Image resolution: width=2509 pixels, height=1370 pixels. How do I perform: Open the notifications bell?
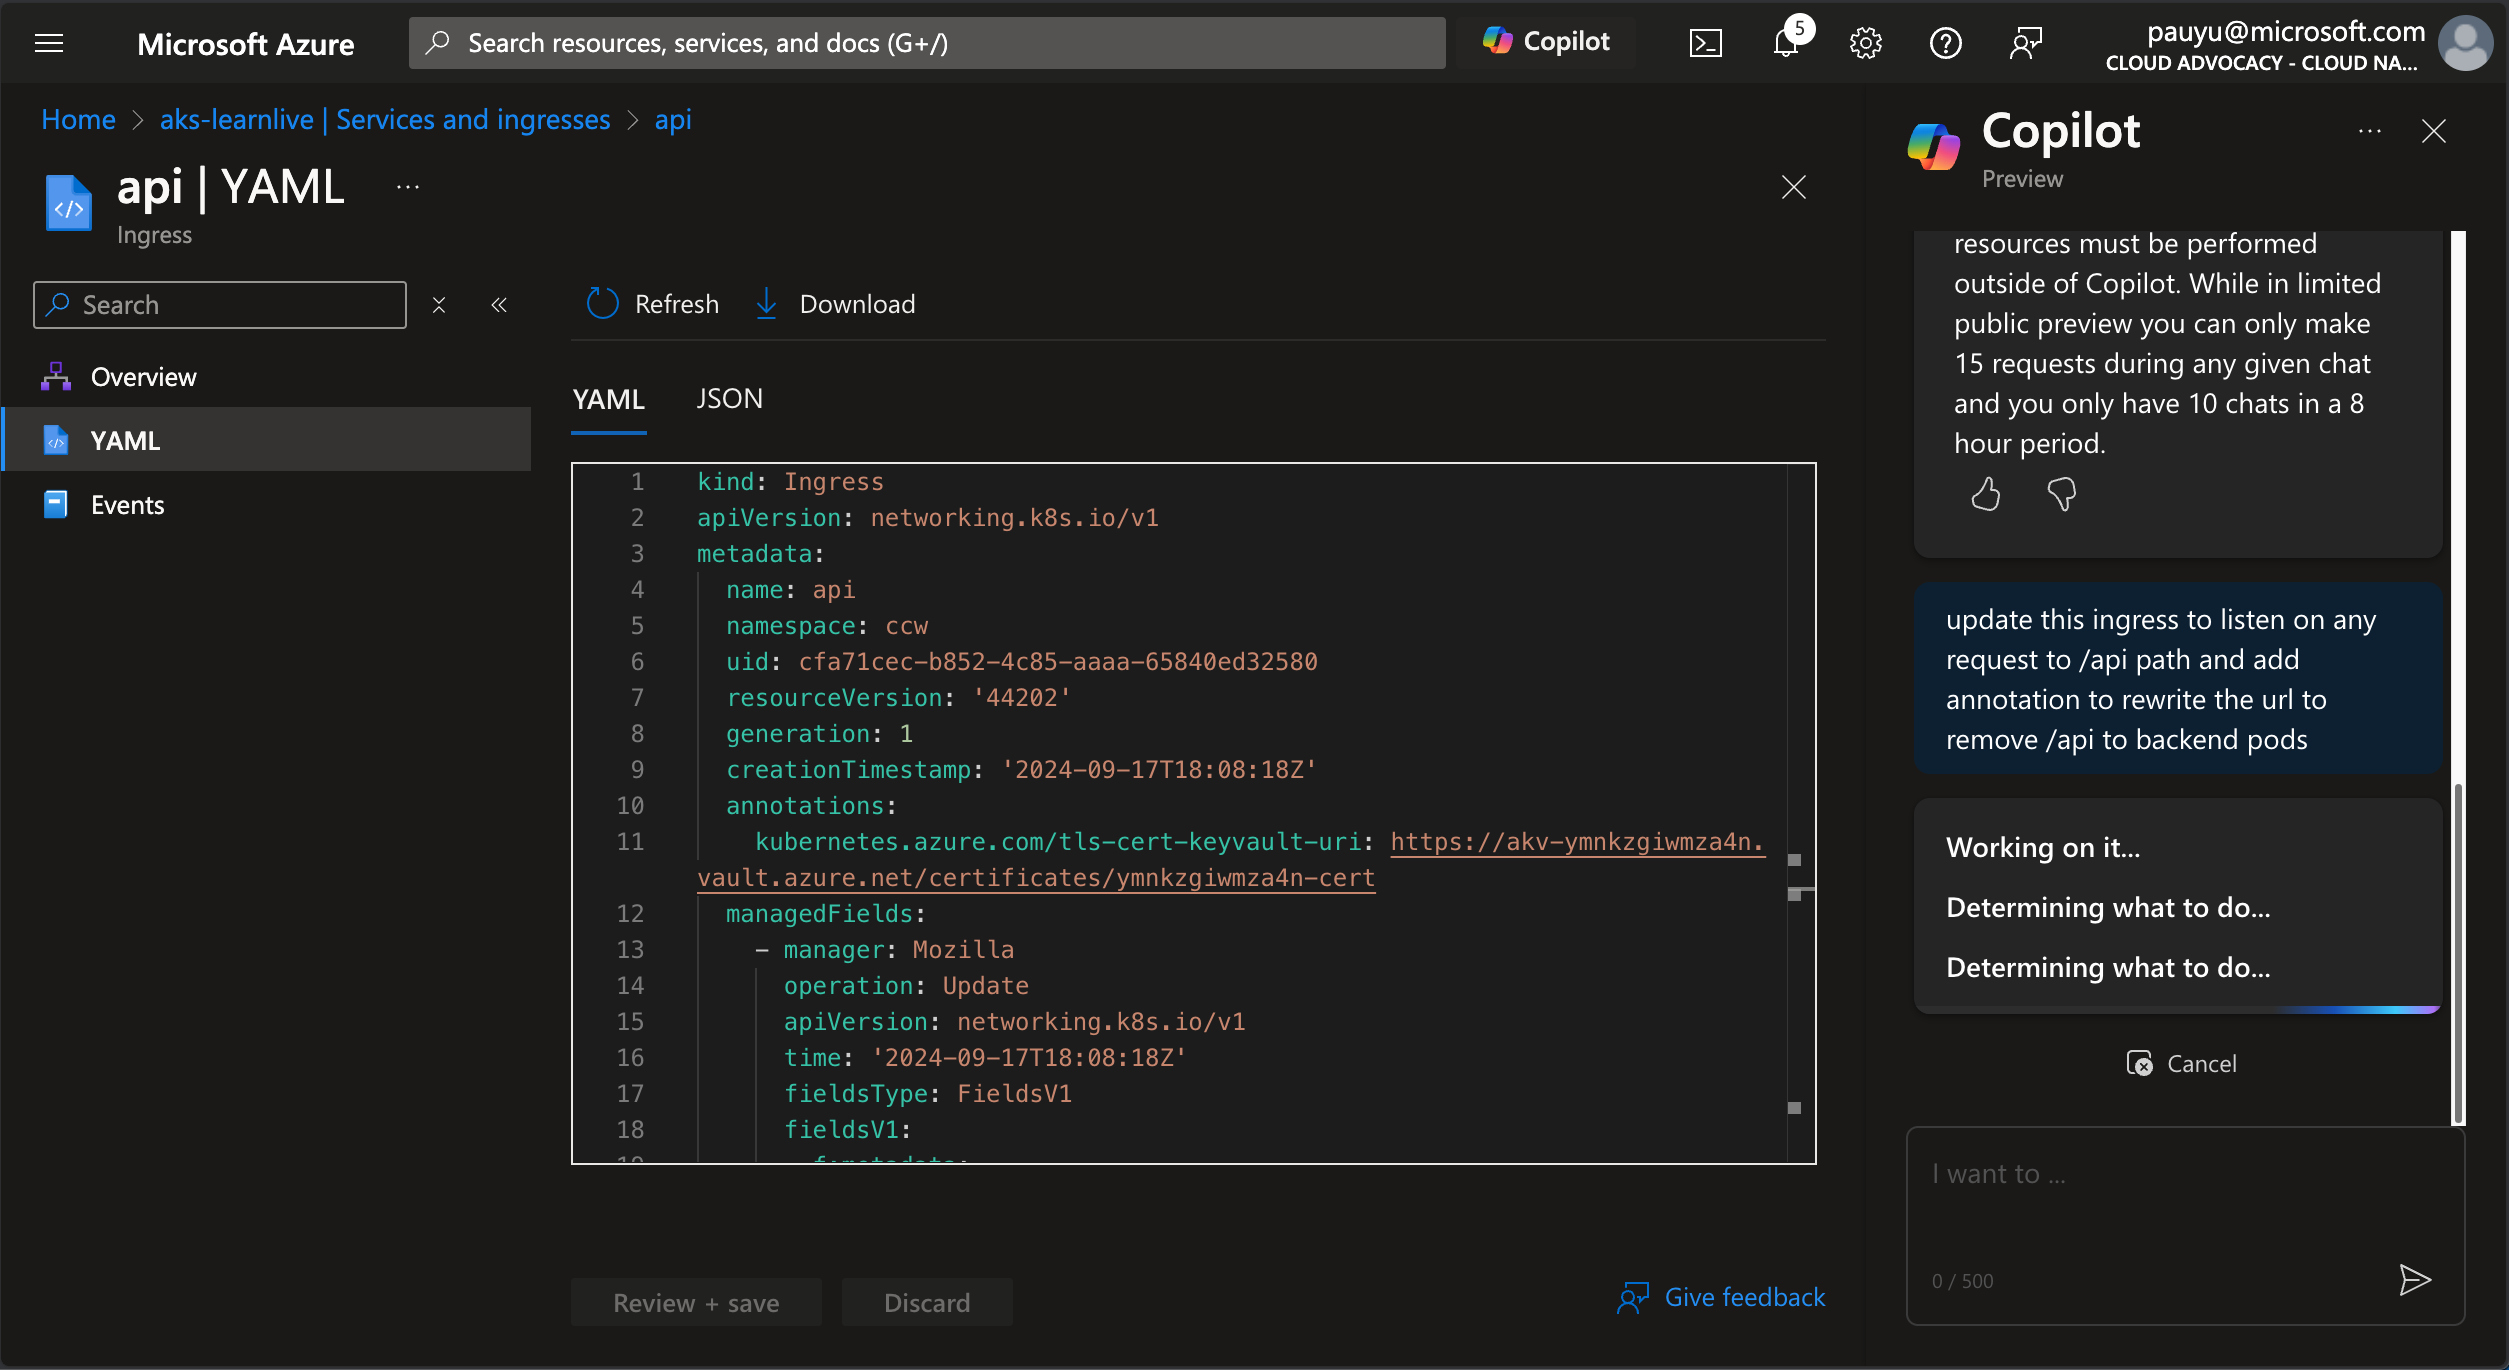click(1786, 43)
